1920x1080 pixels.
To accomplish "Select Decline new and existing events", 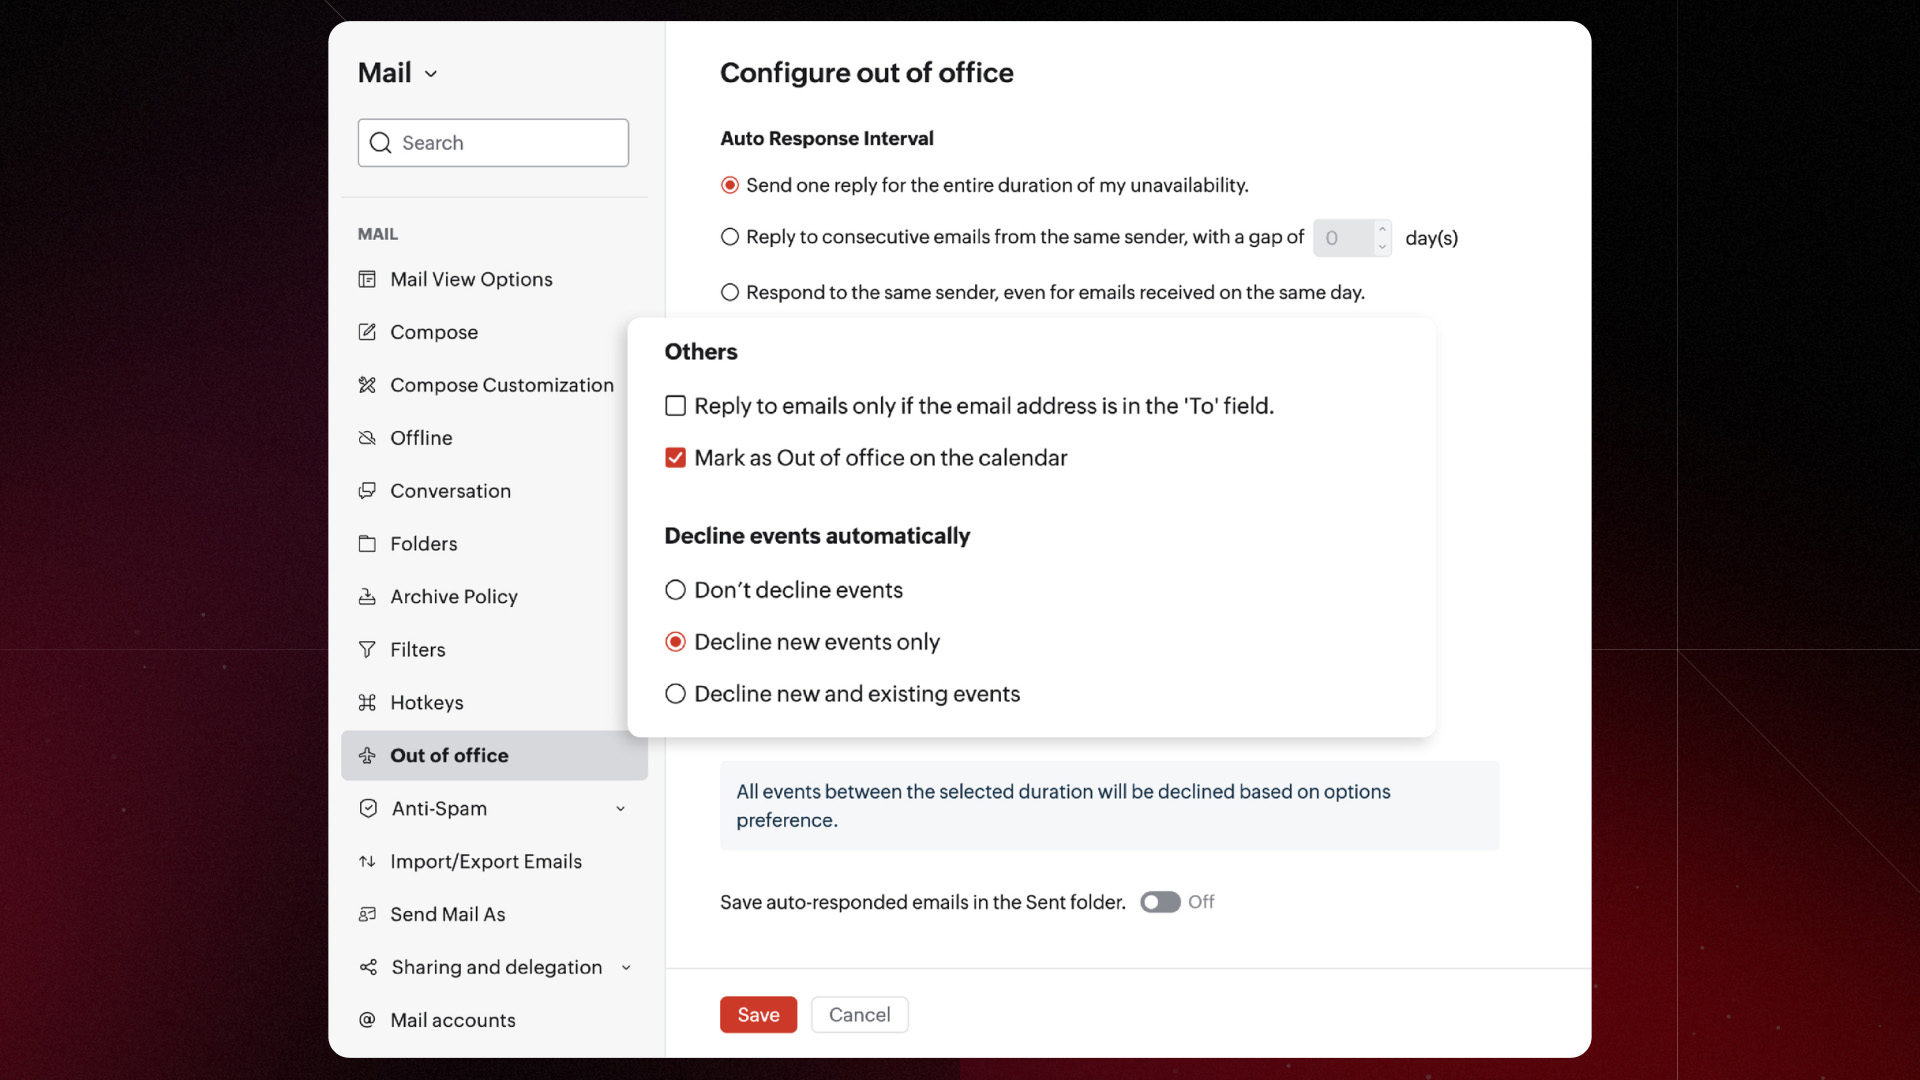I will coord(676,694).
